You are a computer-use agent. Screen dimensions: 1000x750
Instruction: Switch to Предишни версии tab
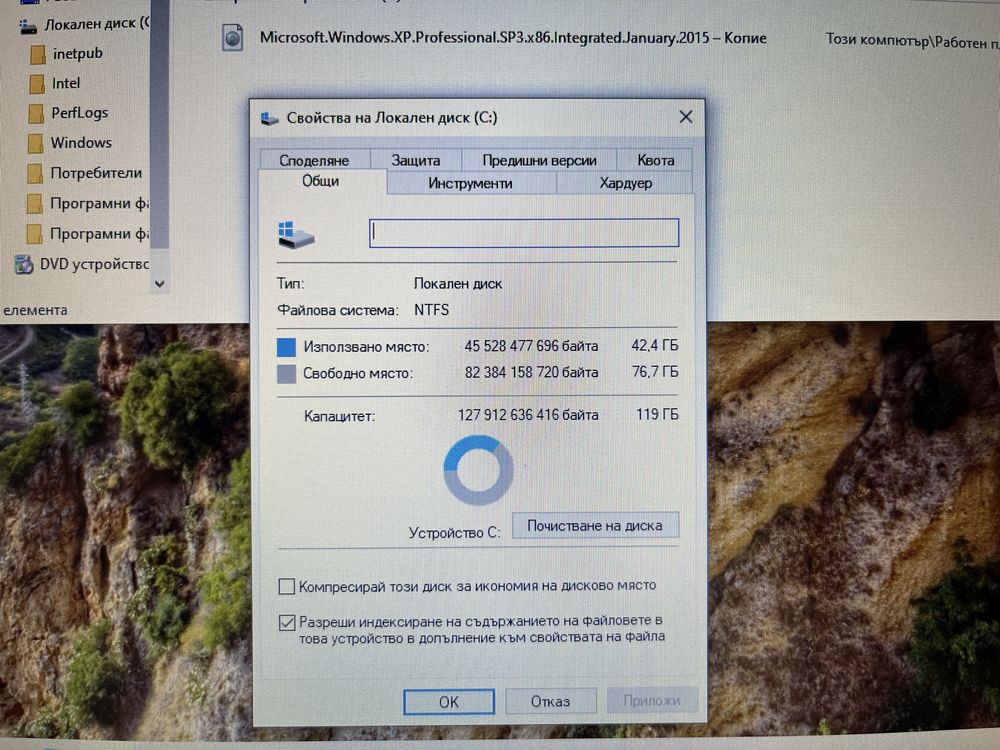pos(539,160)
